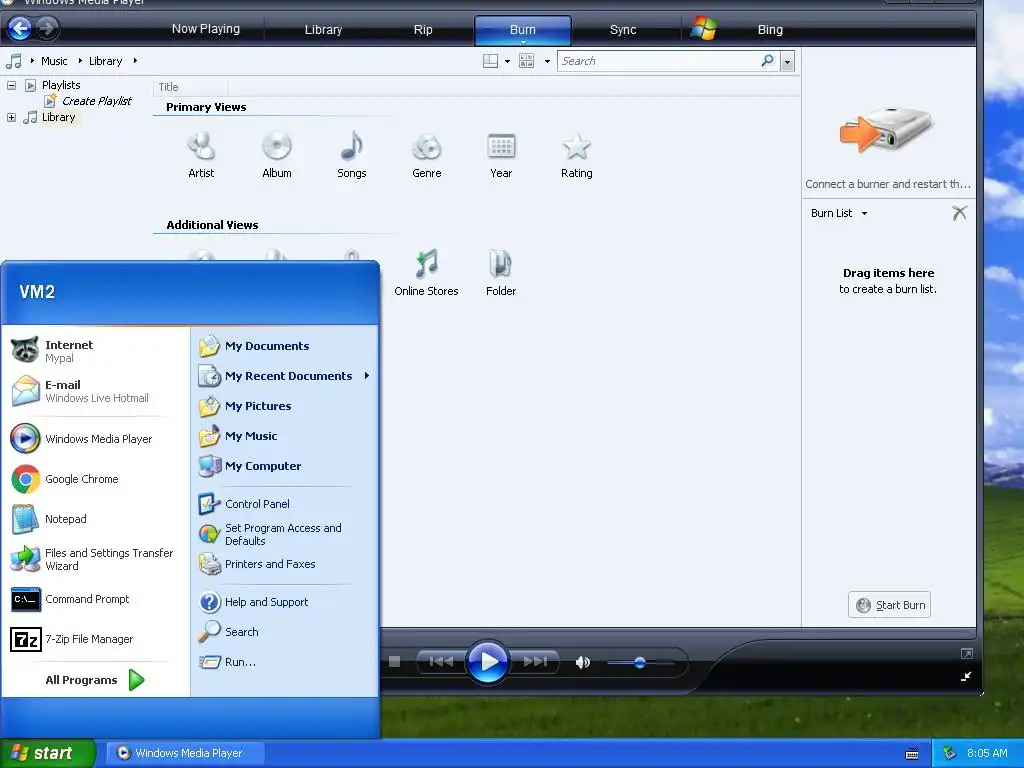
Task: Open My Computer from Start menu
Action: [x=285, y=466]
